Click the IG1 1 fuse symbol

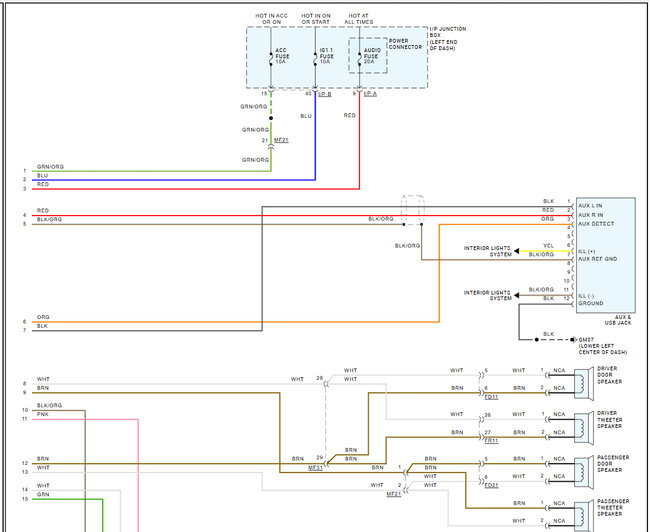tap(315, 59)
